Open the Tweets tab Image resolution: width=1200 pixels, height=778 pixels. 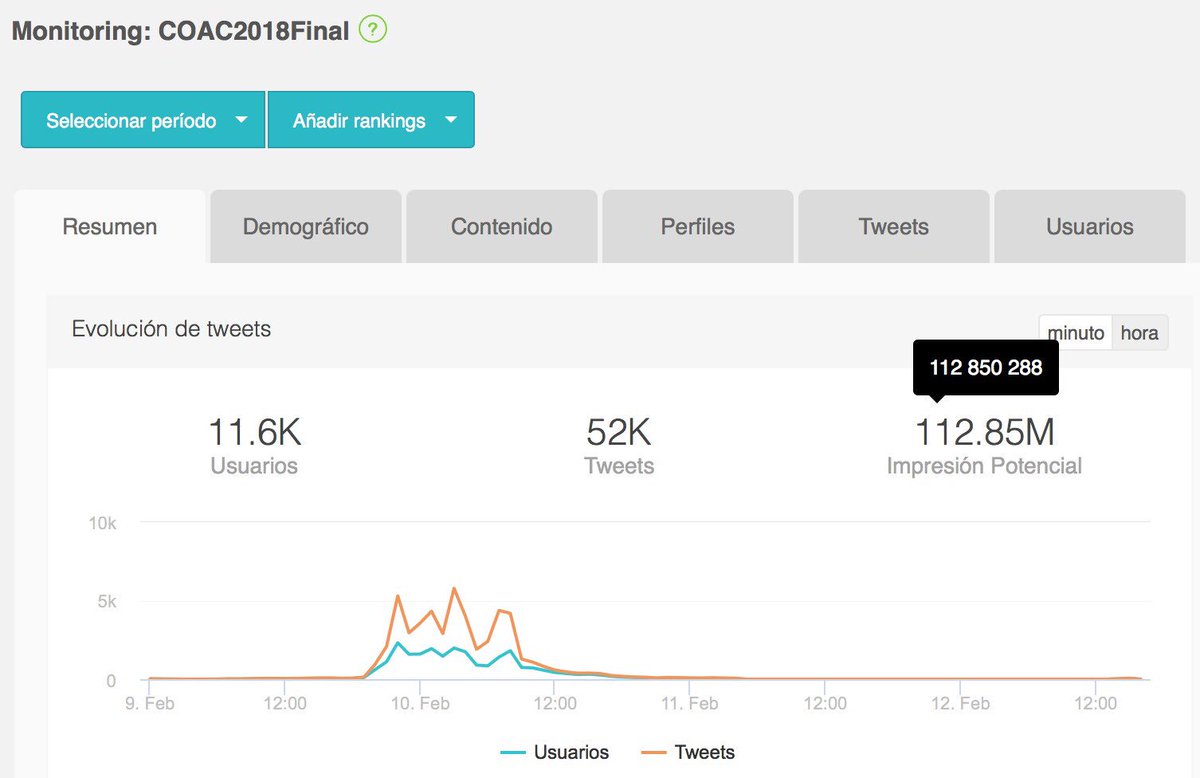coord(894,227)
